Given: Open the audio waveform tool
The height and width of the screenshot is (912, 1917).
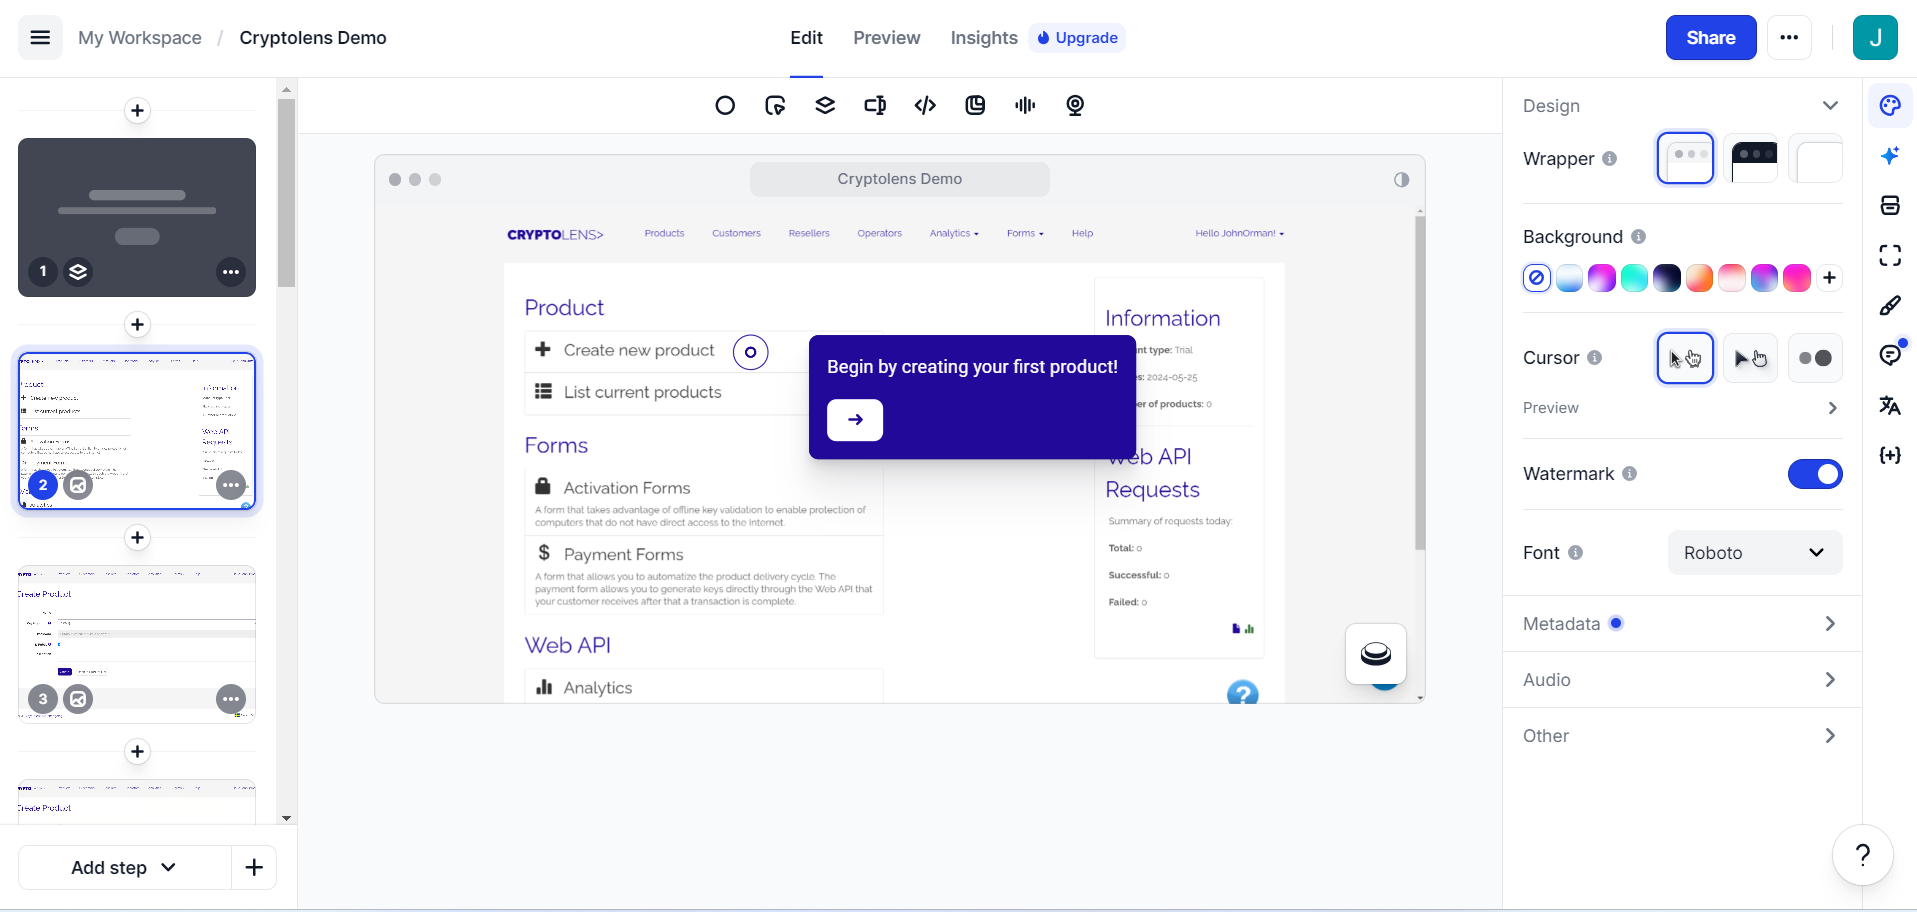Looking at the screenshot, I should point(1025,106).
